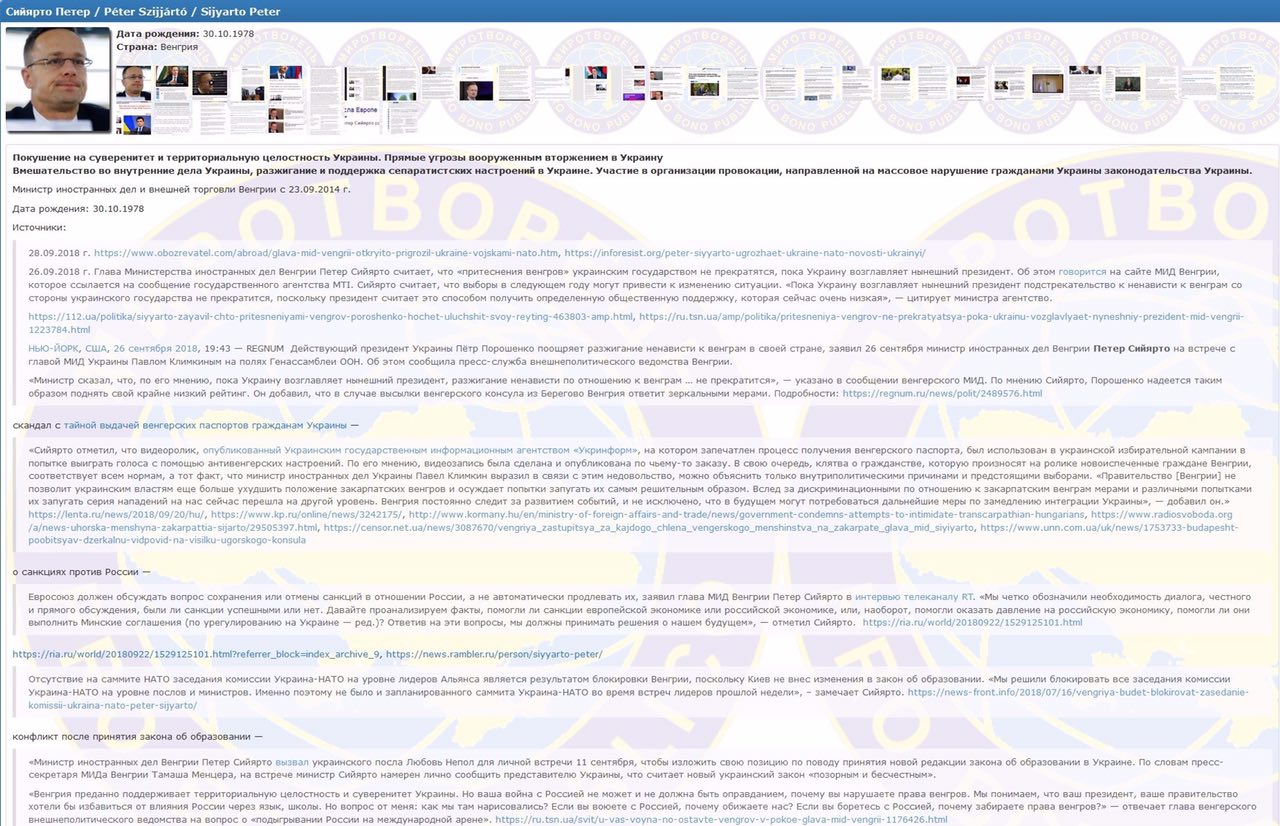Open the ria.ru link after the Сийярто quote

point(972,622)
